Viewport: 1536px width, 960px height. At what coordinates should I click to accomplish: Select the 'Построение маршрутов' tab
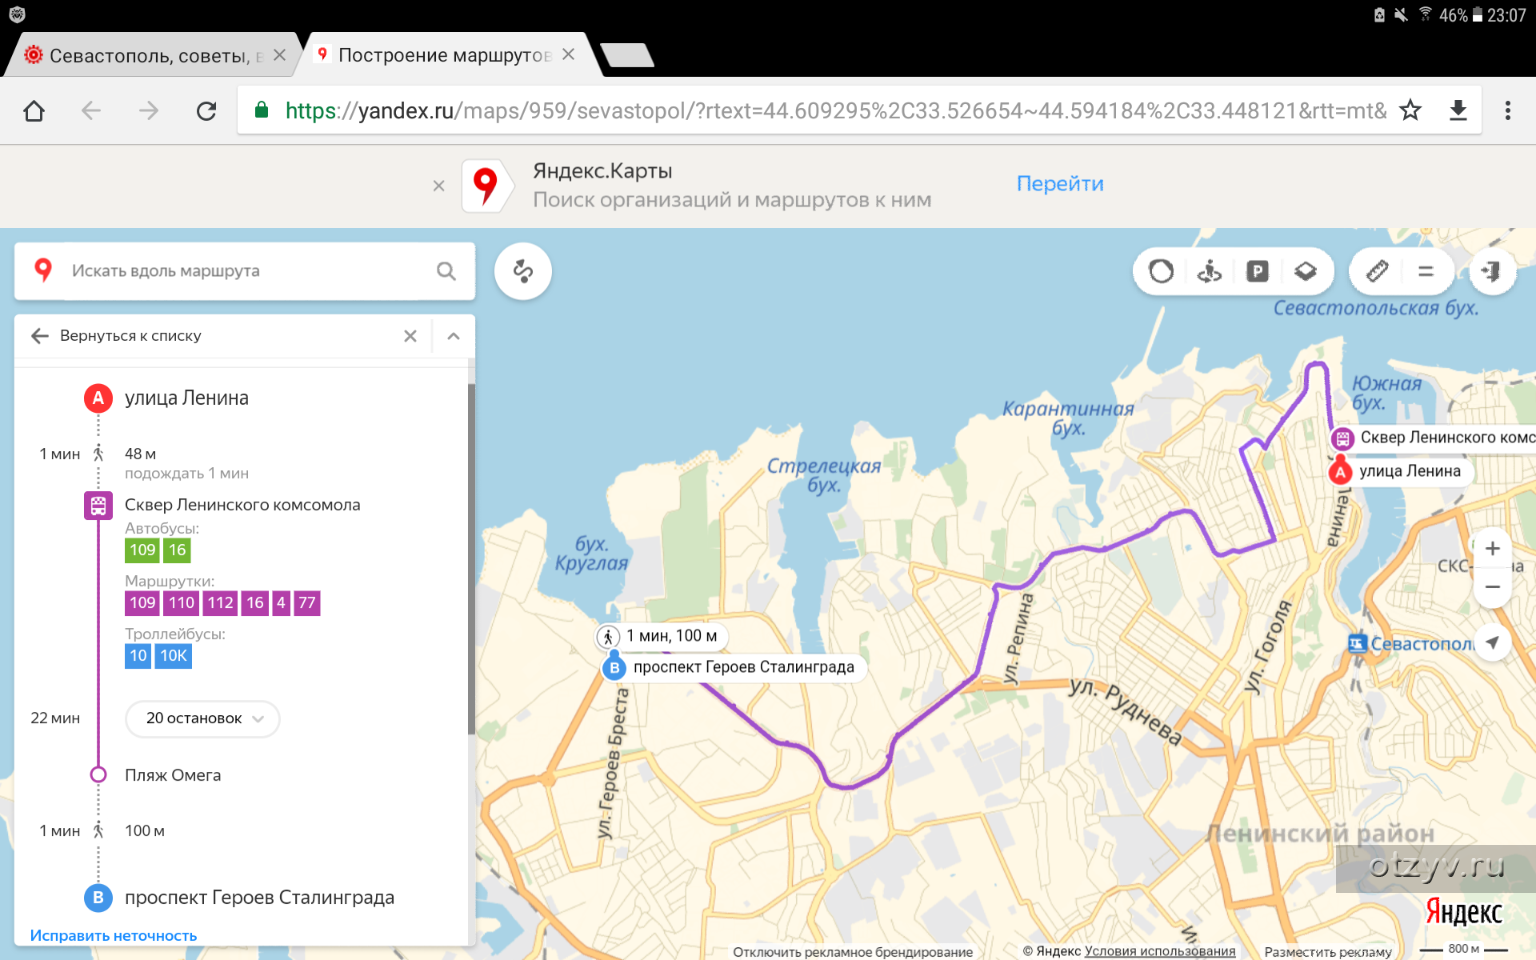click(x=445, y=55)
